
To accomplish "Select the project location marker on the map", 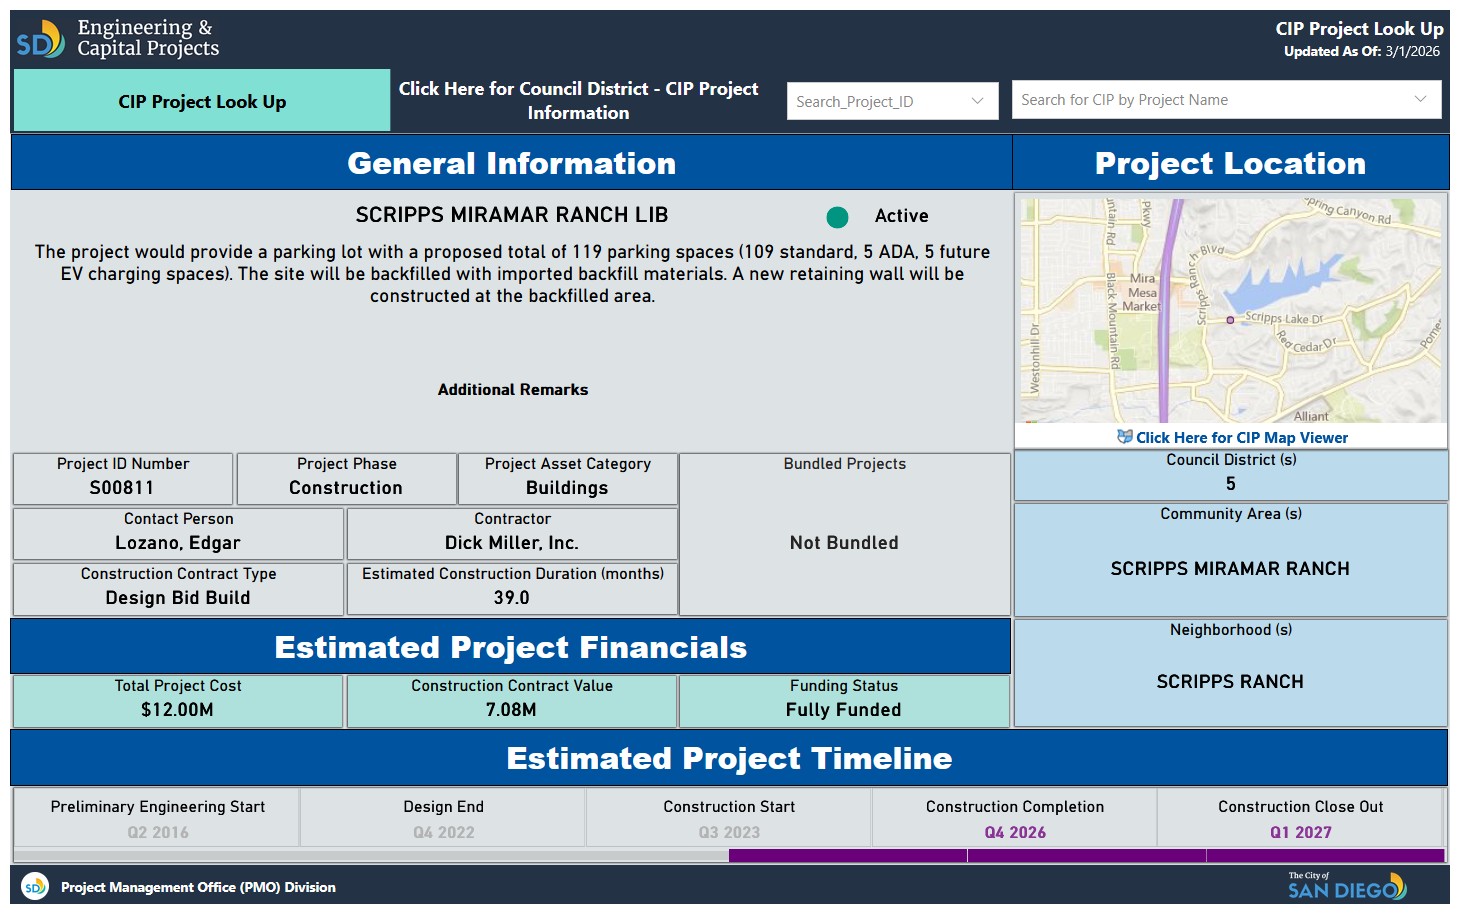I will [1230, 320].
